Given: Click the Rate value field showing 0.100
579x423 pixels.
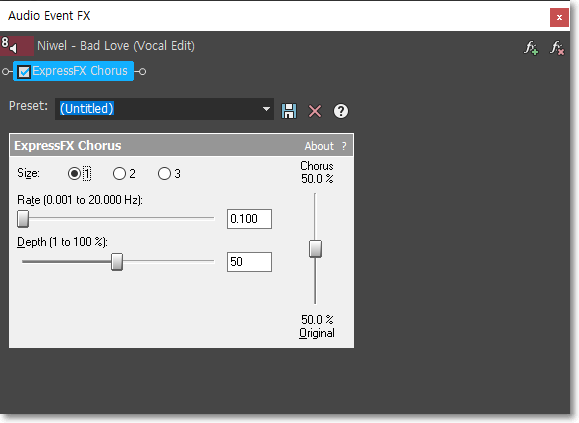Looking at the screenshot, I should point(249,219).
